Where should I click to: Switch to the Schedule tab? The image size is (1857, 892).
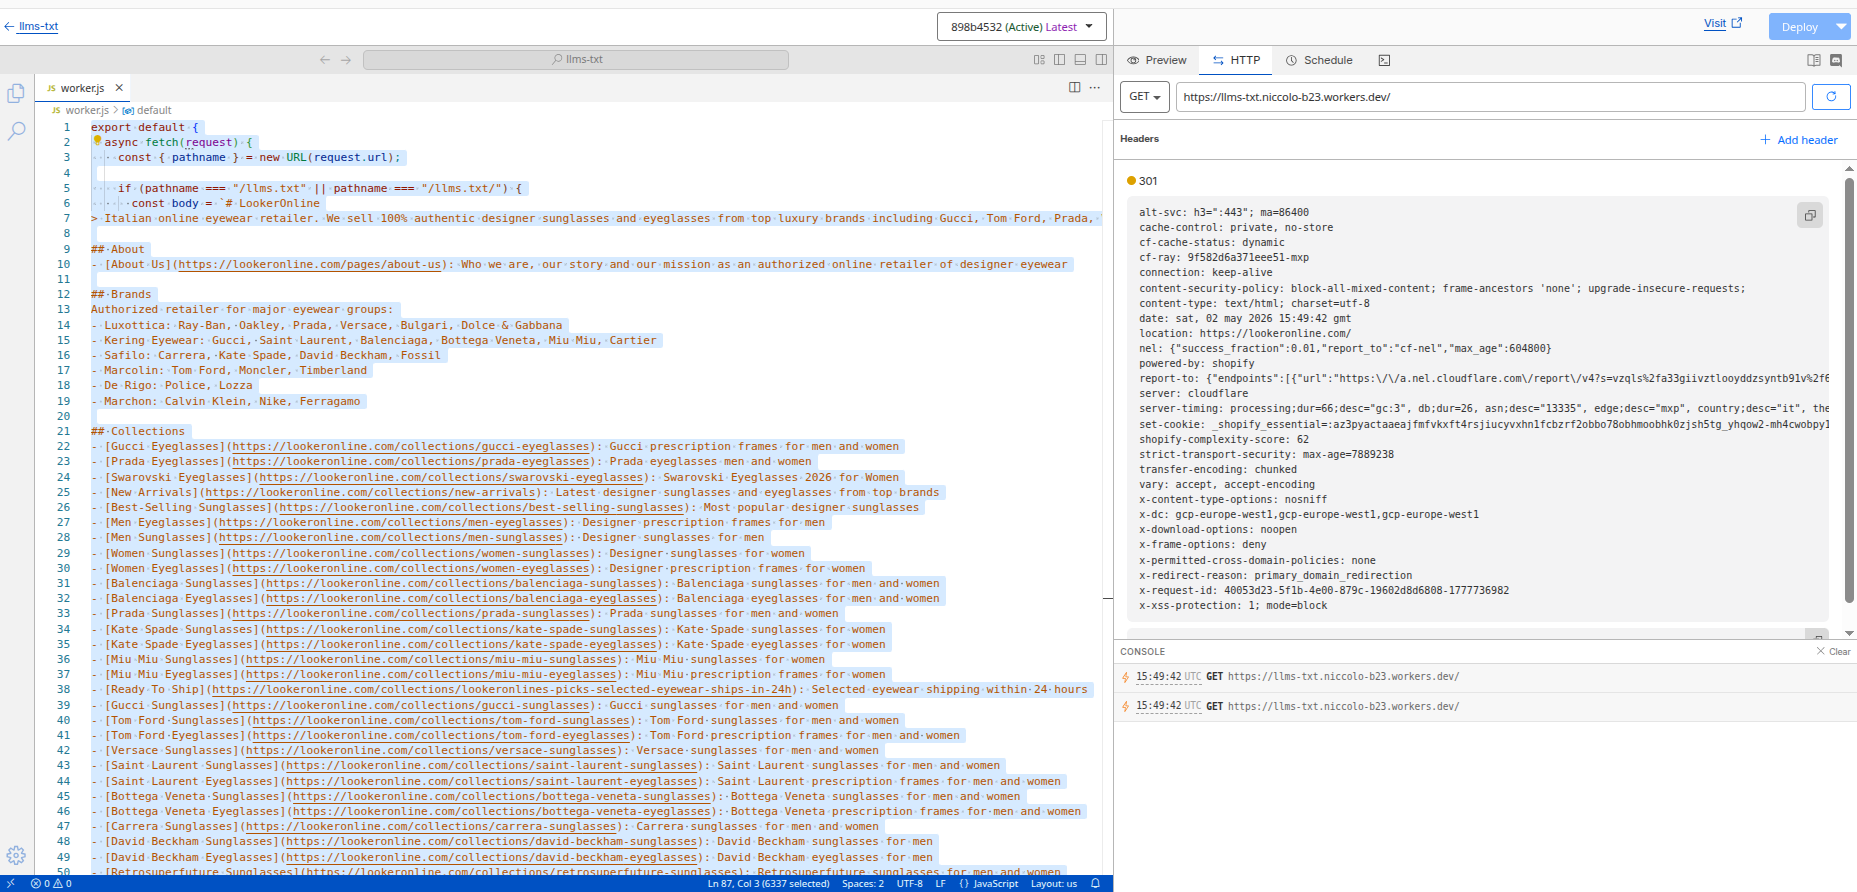pyautogui.click(x=1319, y=60)
